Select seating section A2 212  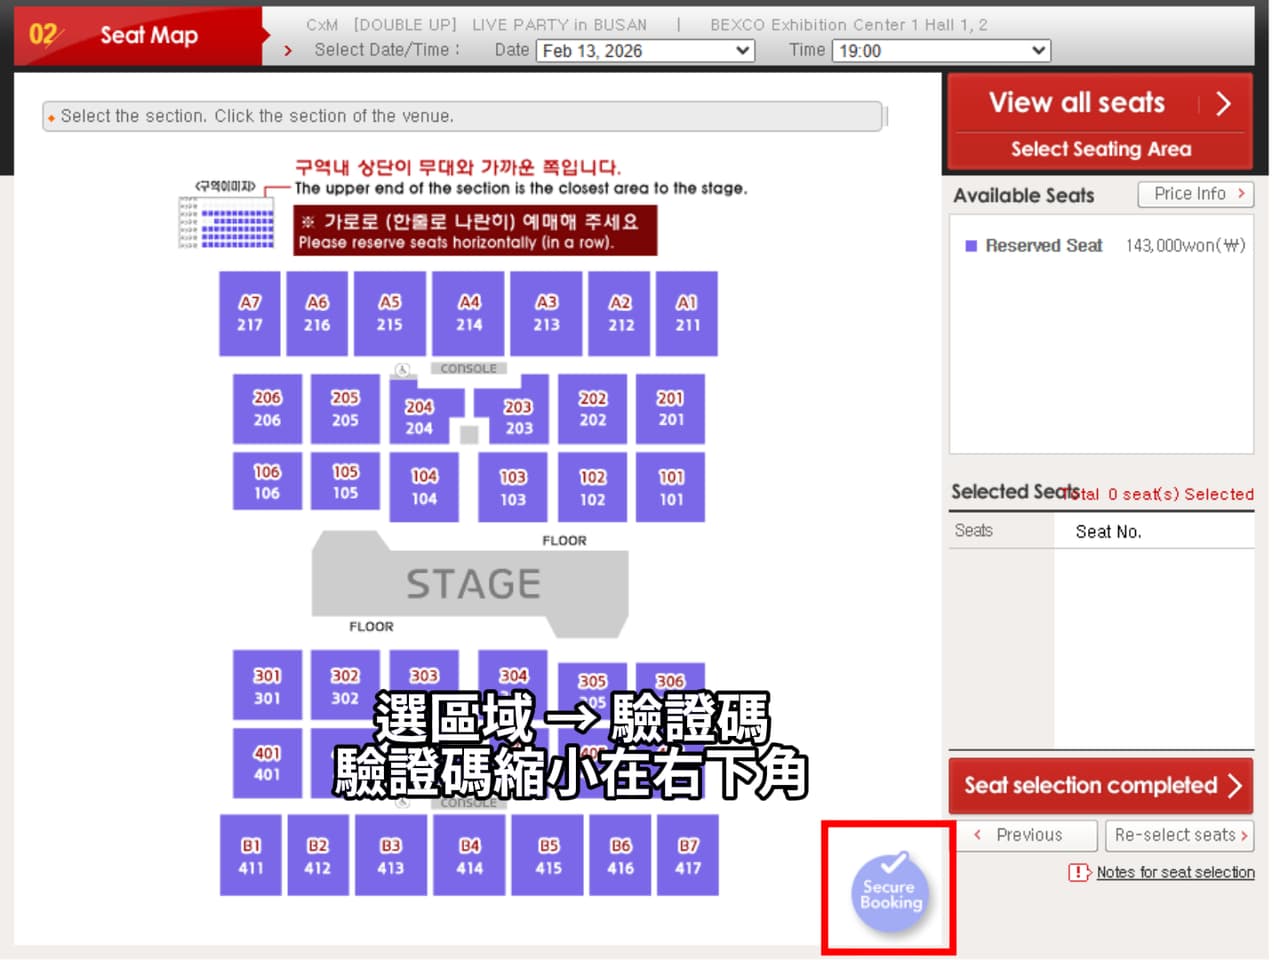click(x=620, y=314)
